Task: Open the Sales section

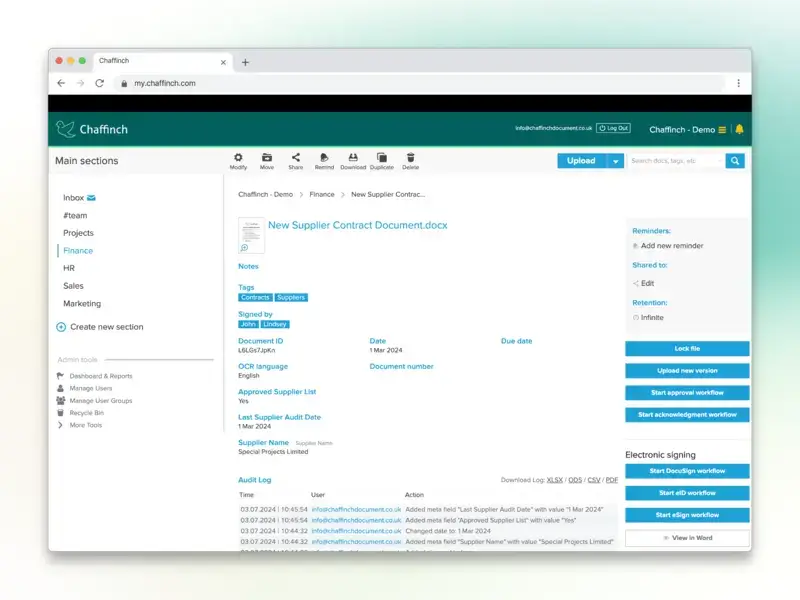Action: point(73,286)
